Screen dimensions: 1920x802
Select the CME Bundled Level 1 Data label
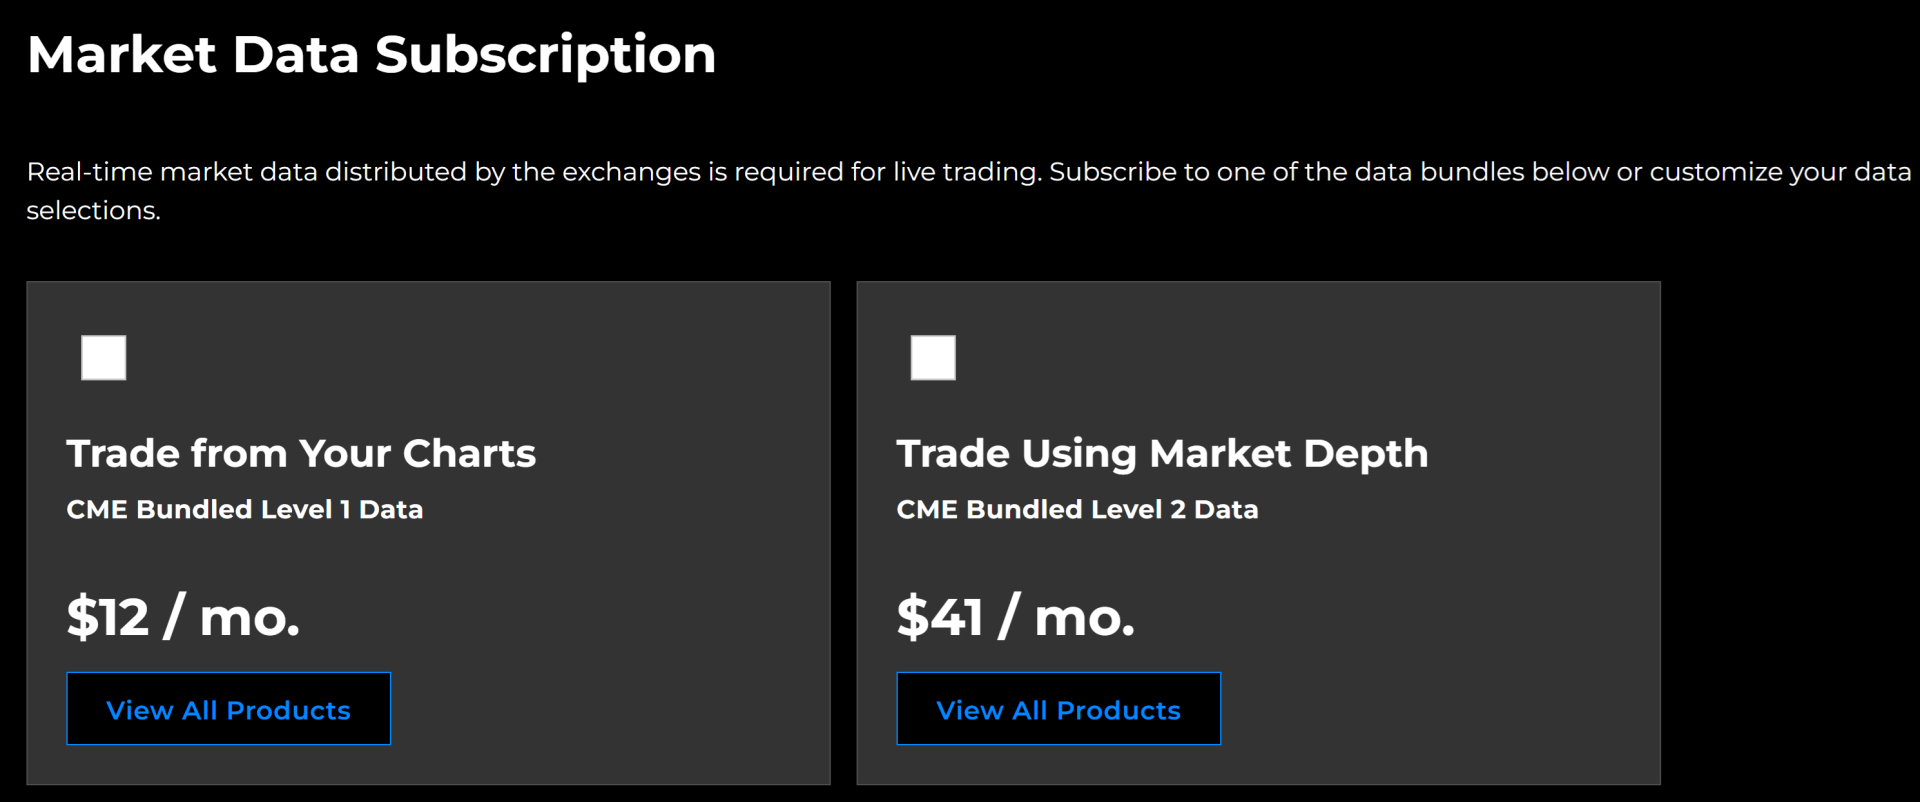point(245,510)
